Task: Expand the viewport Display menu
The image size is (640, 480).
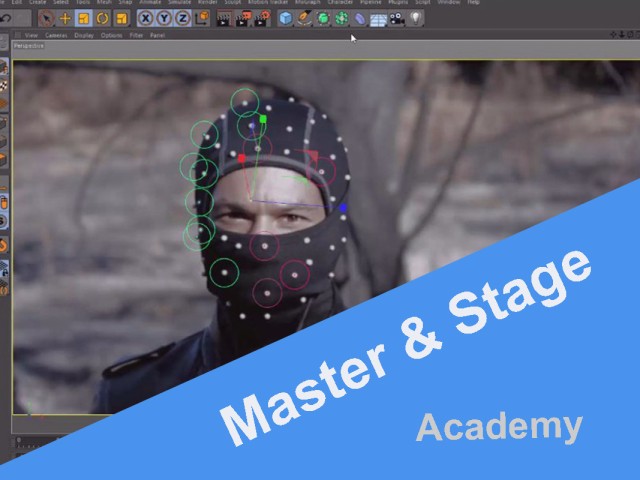Action: point(83,35)
